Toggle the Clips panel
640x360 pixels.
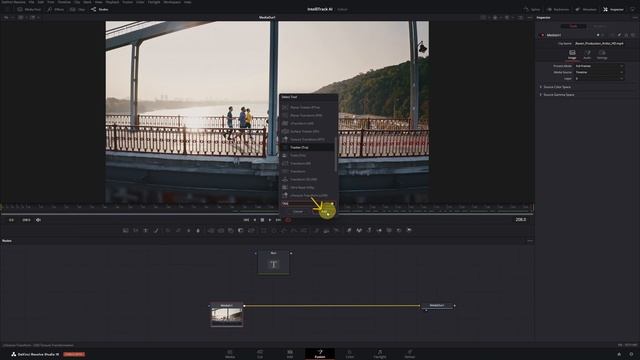(x=78, y=9)
